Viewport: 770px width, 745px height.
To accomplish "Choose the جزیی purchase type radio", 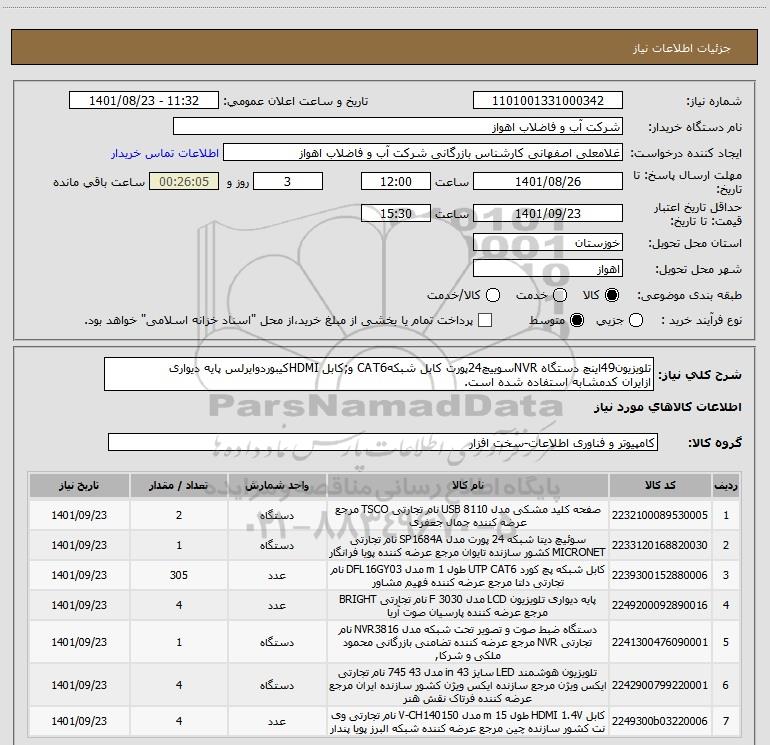I will (636, 320).
